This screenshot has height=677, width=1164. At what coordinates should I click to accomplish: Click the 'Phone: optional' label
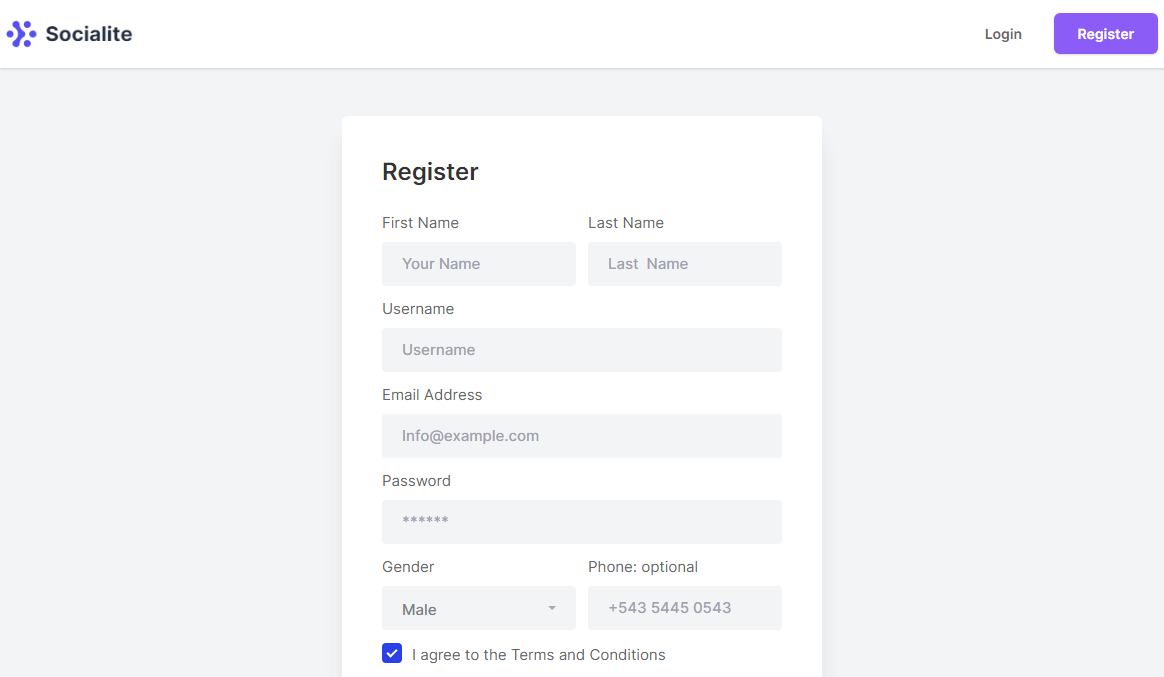[643, 567]
